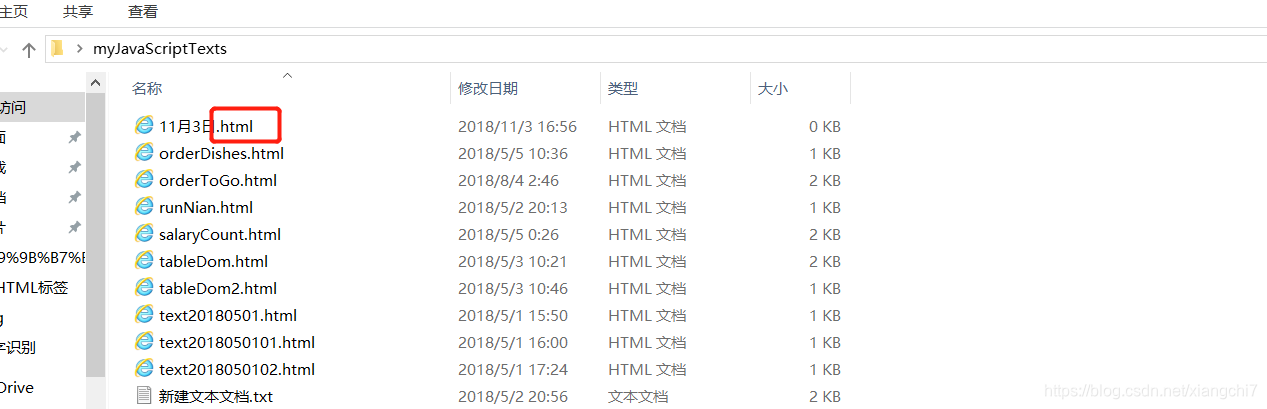1267x409 pixels.
Task: Click the date 2018/5/2 20:13
Action: 513,207
